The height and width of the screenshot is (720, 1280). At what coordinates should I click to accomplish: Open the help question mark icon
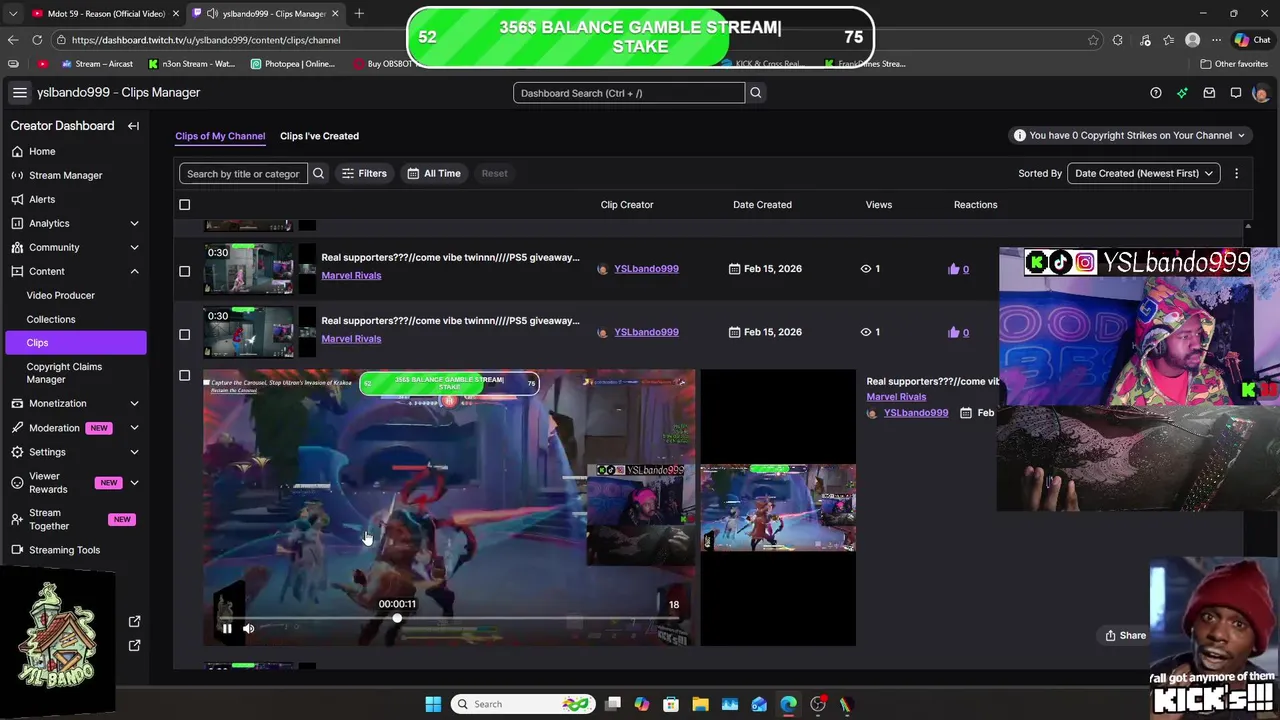tap(1156, 93)
